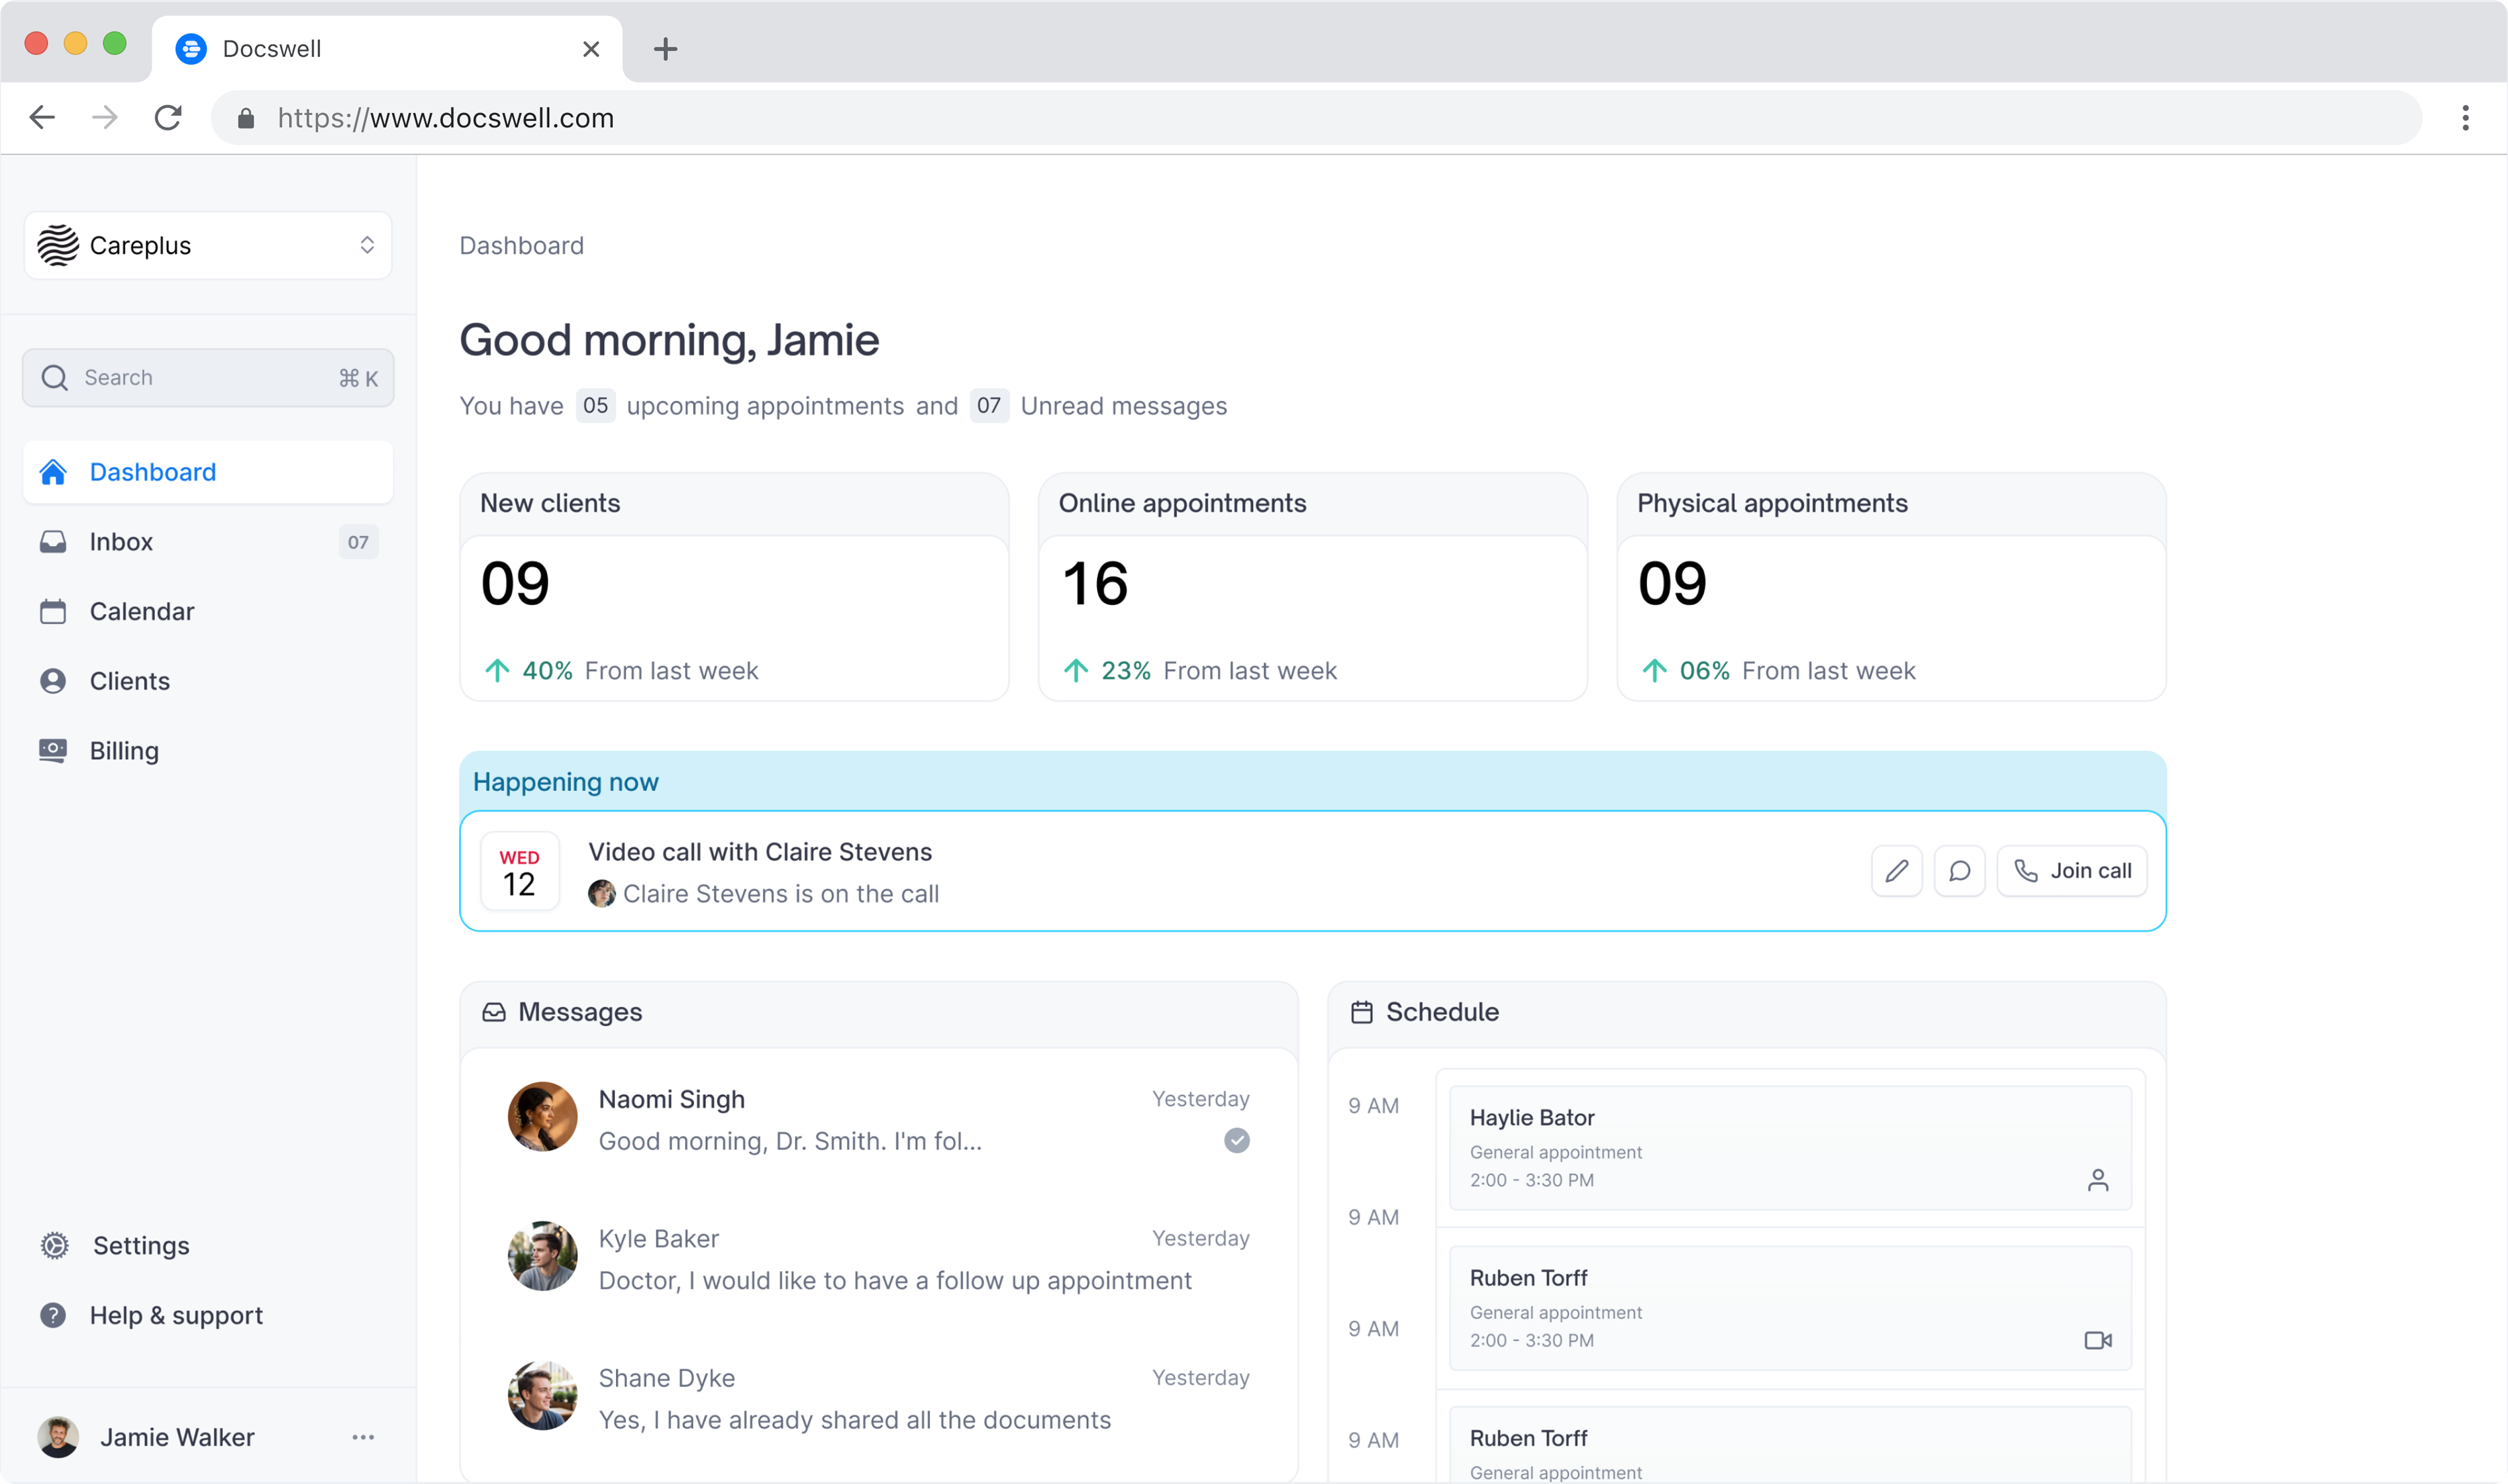Open Jamie Walker account options ellipsis
2508x1484 pixels.
[x=363, y=1438]
